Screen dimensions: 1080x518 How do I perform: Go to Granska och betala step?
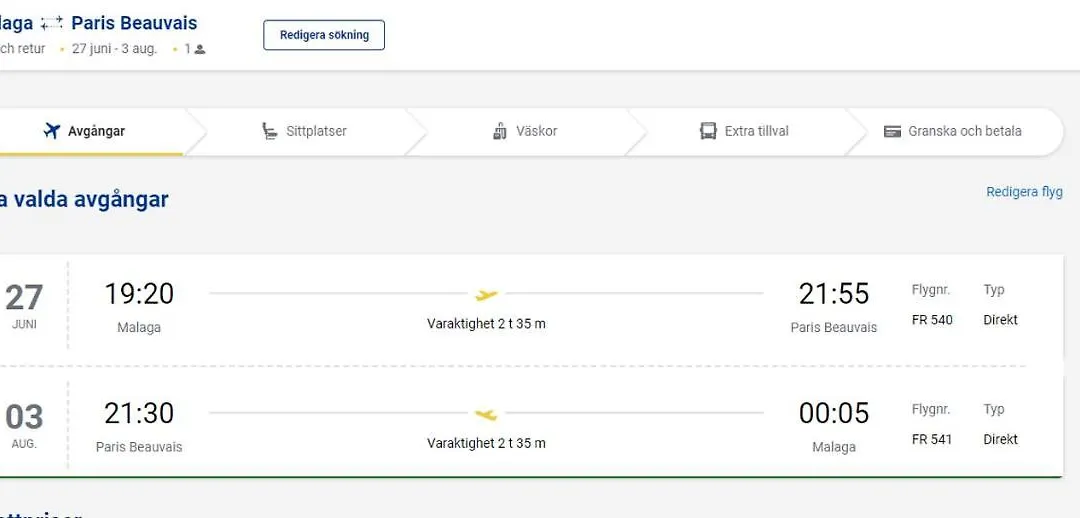coord(964,131)
